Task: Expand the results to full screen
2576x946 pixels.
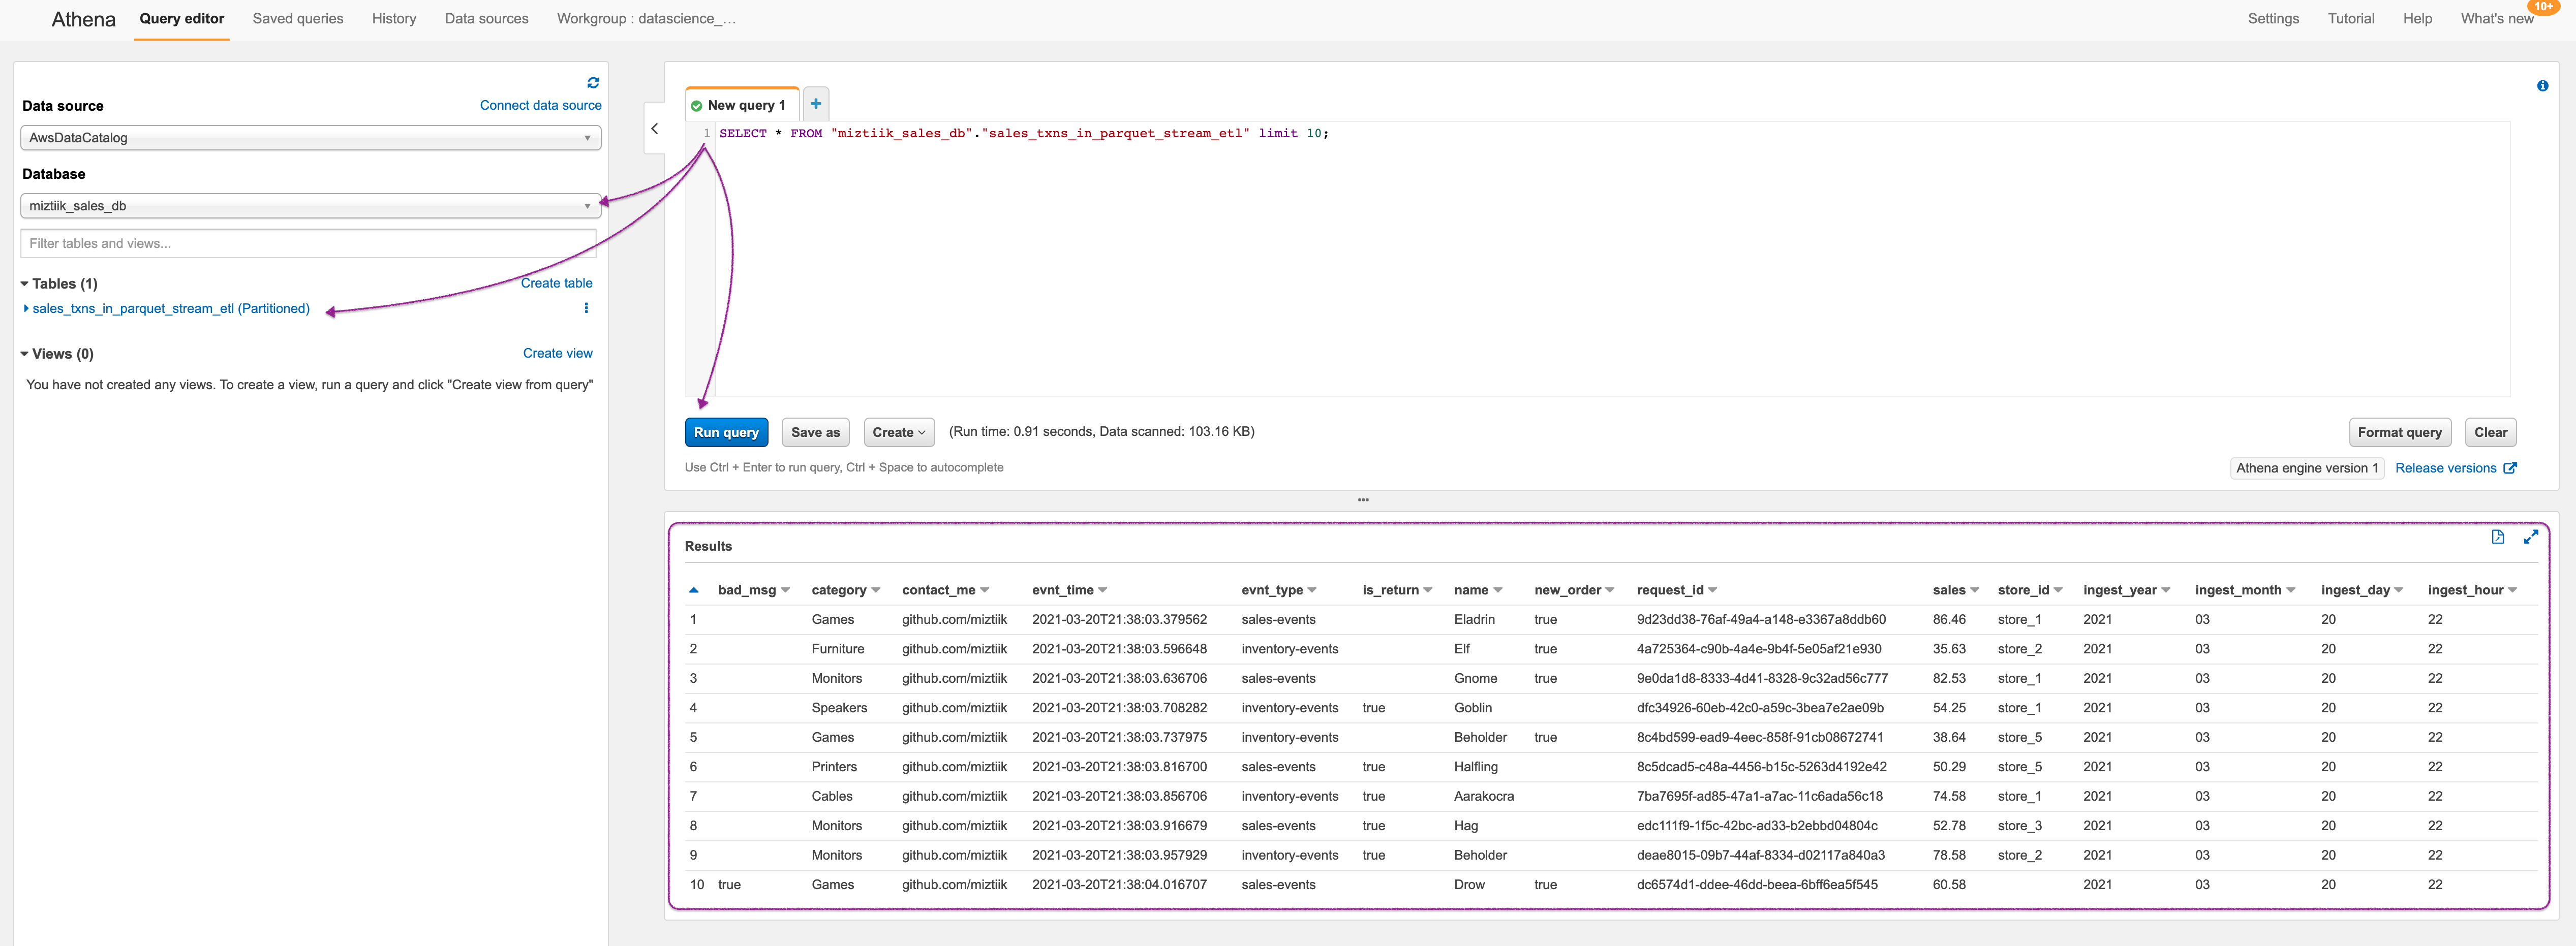Action: [x=2530, y=537]
